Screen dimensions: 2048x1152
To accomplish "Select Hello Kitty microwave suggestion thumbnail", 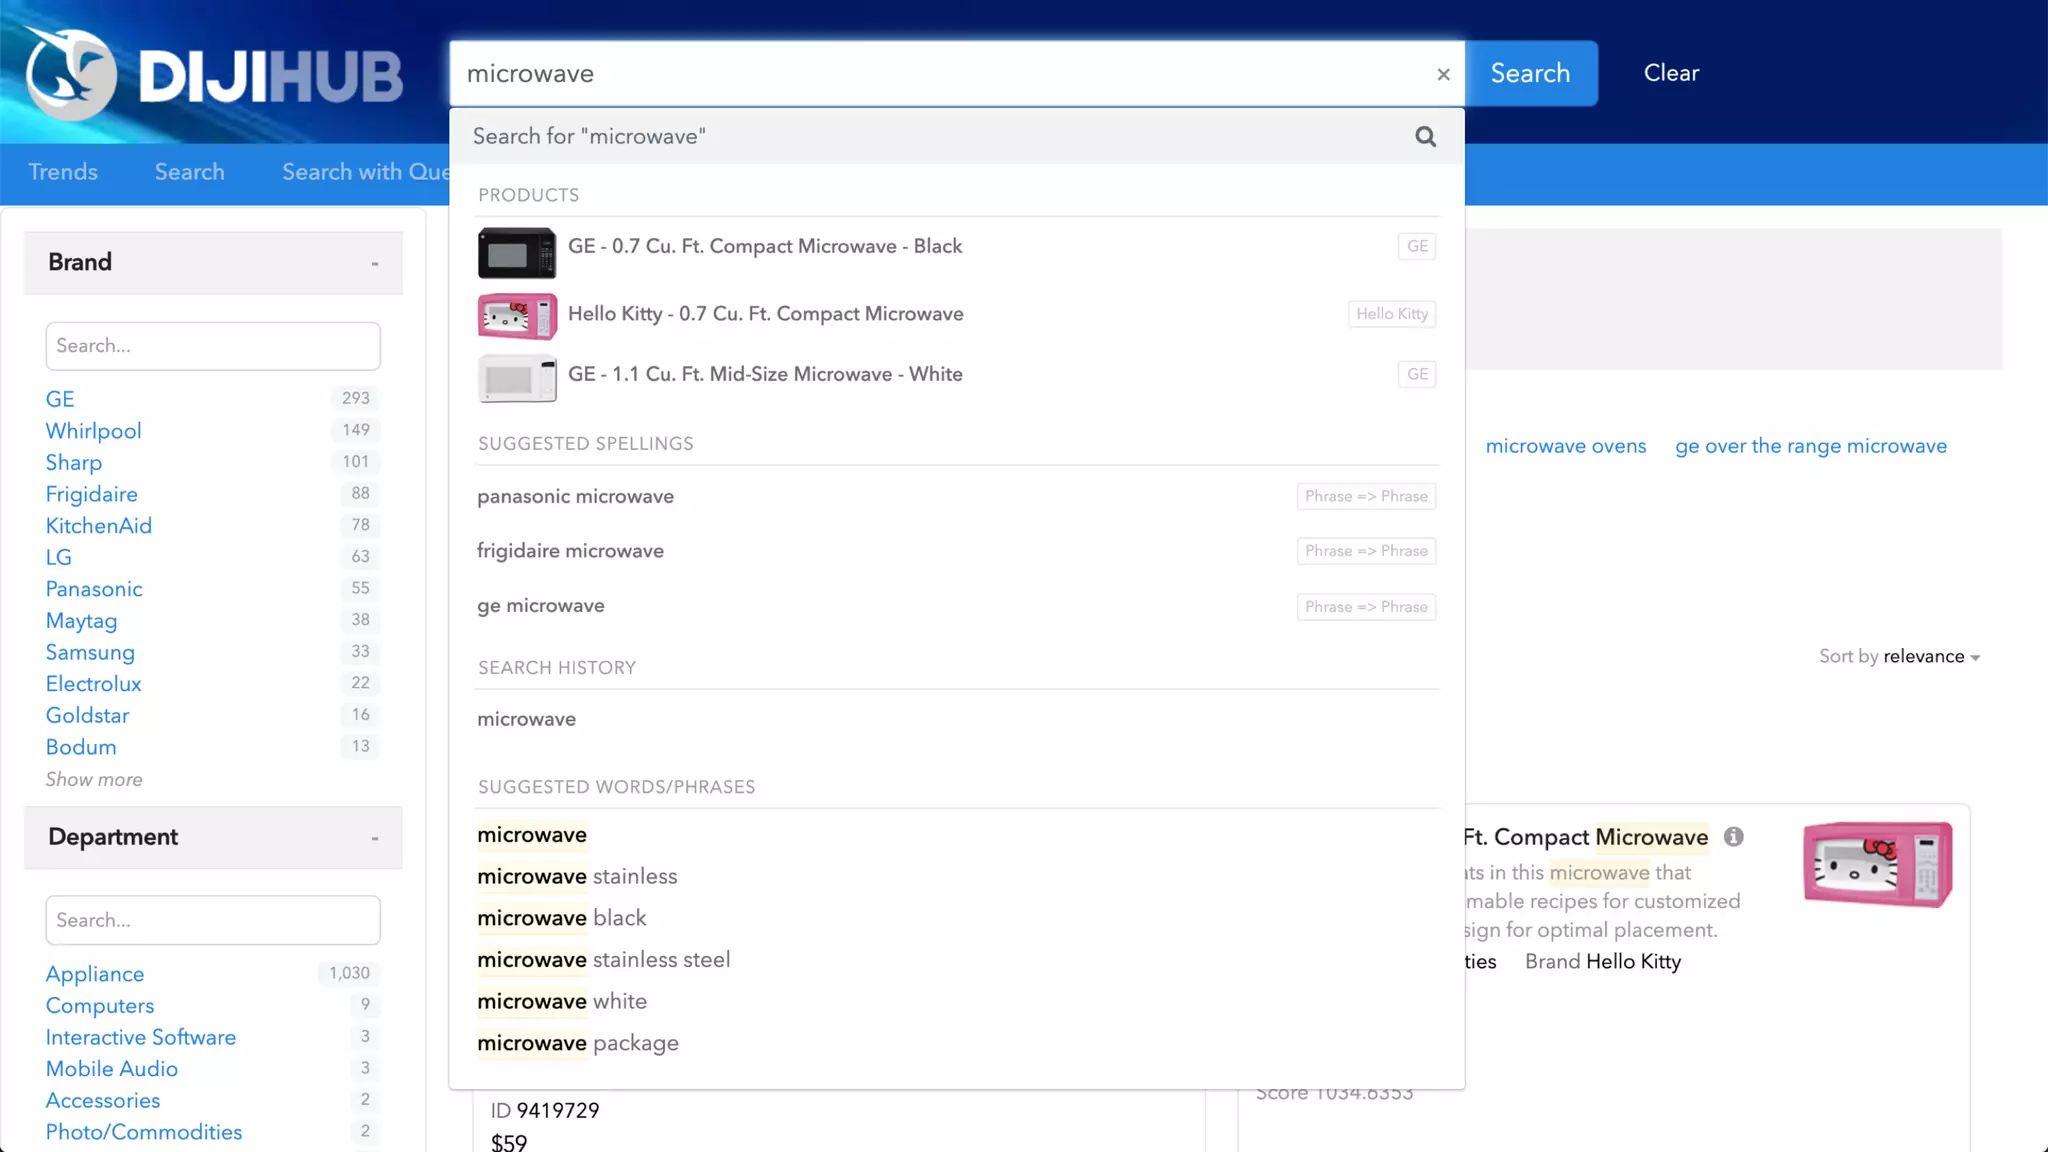I will click(x=516, y=316).
